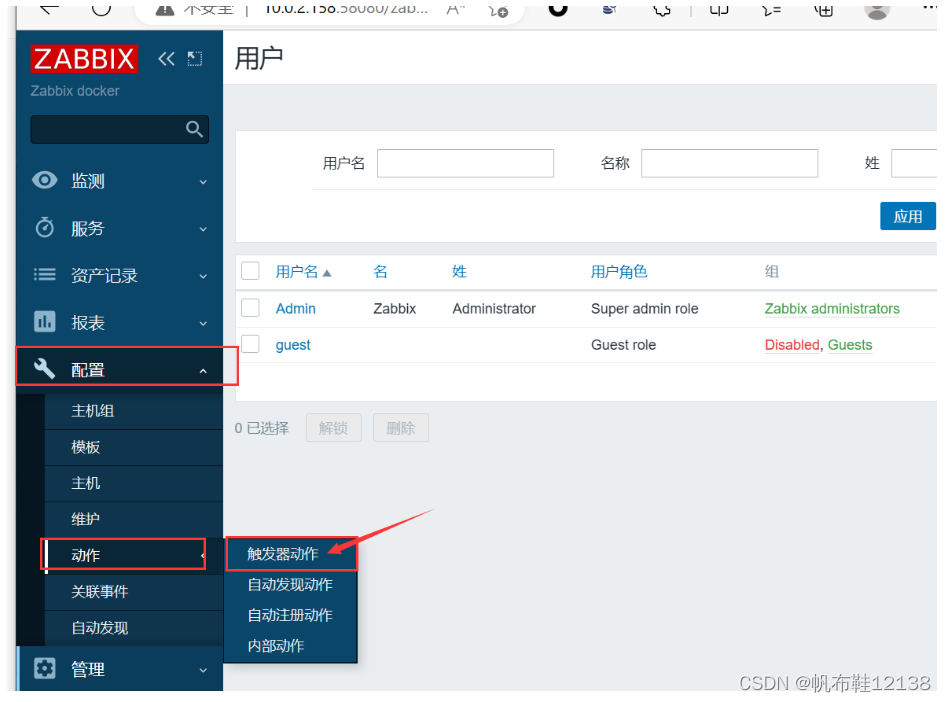Collapse the 配置 menu chevron
Viewport: 946px width, 702px height.
coord(203,371)
